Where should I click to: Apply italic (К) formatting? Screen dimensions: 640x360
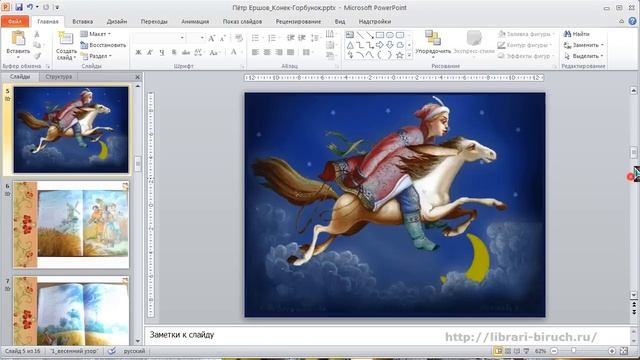point(150,52)
